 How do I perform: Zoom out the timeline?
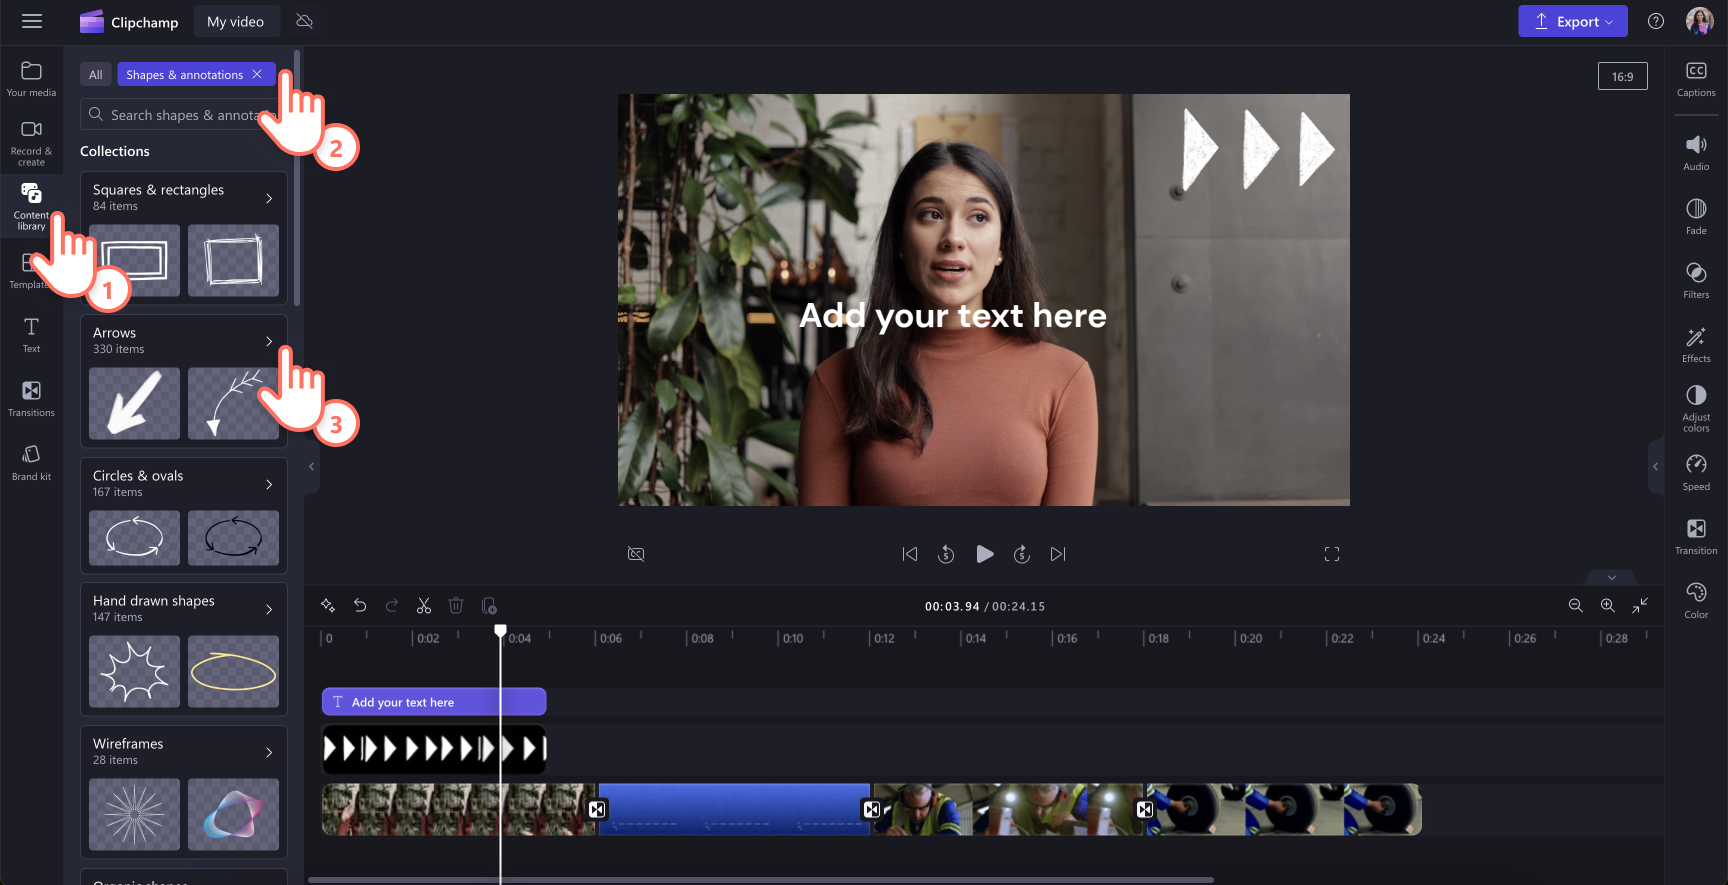click(x=1575, y=606)
